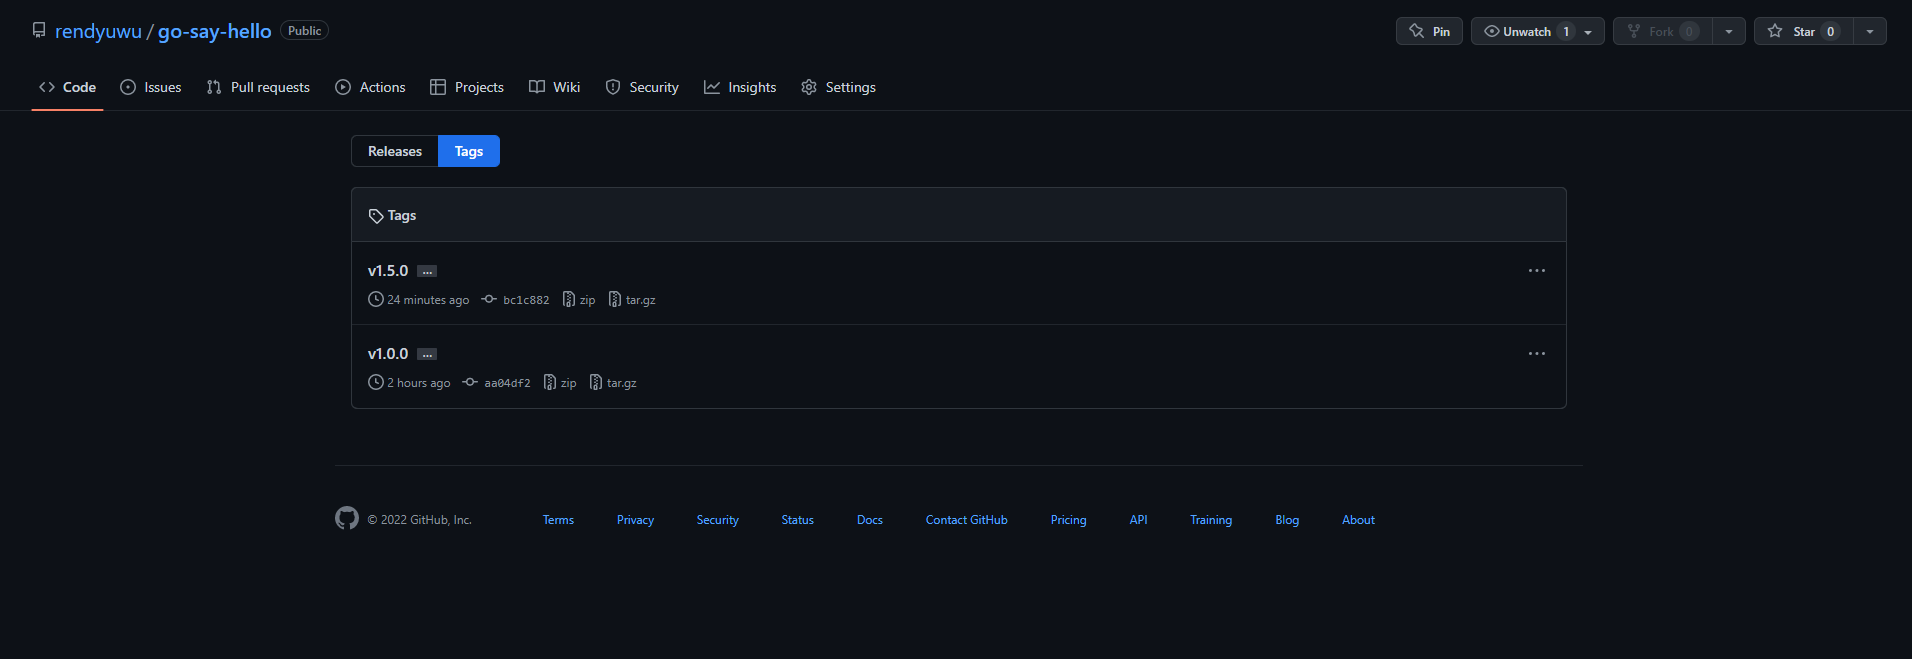Open the go-say-hello repository link

pyautogui.click(x=214, y=31)
